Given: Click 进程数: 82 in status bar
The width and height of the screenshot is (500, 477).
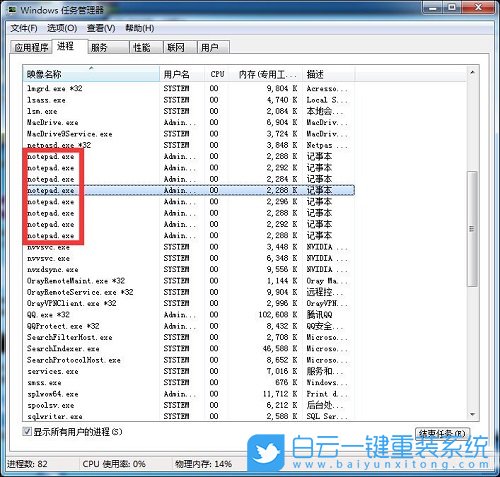Looking at the screenshot, I should 27,464.
